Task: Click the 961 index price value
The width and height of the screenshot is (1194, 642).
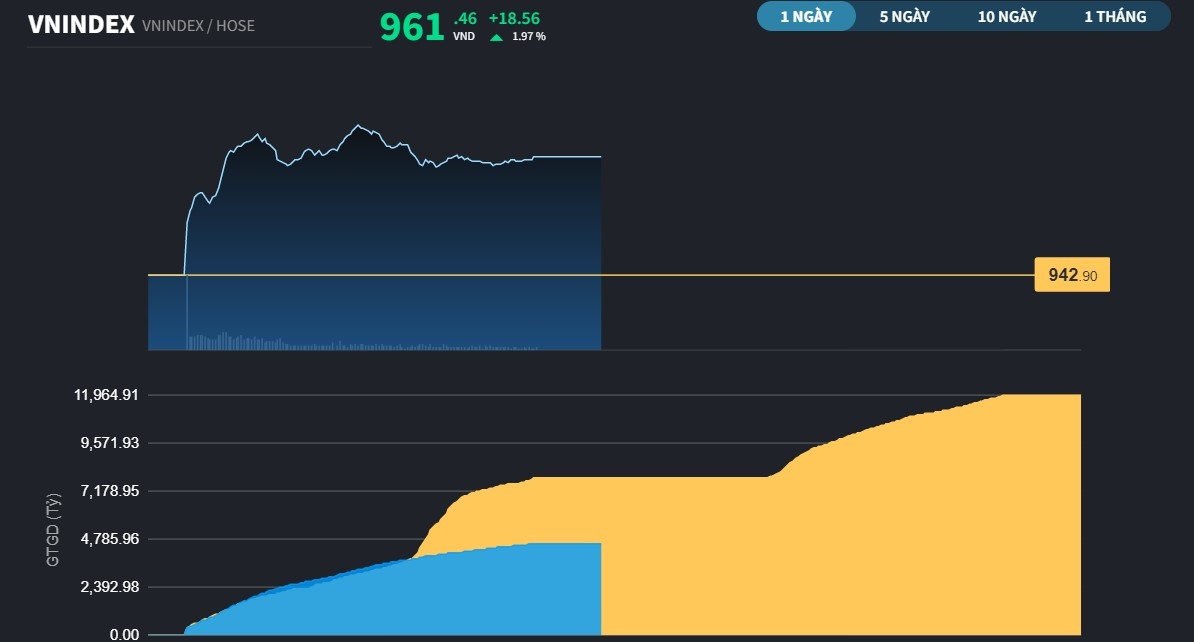Action: pyautogui.click(x=412, y=27)
